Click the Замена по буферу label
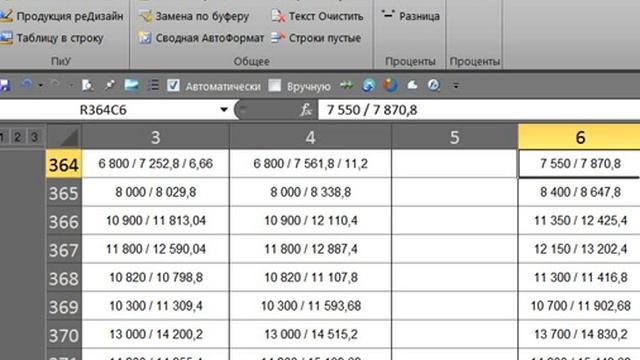Viewport: 640px width, 360px height. click(202, 16)
